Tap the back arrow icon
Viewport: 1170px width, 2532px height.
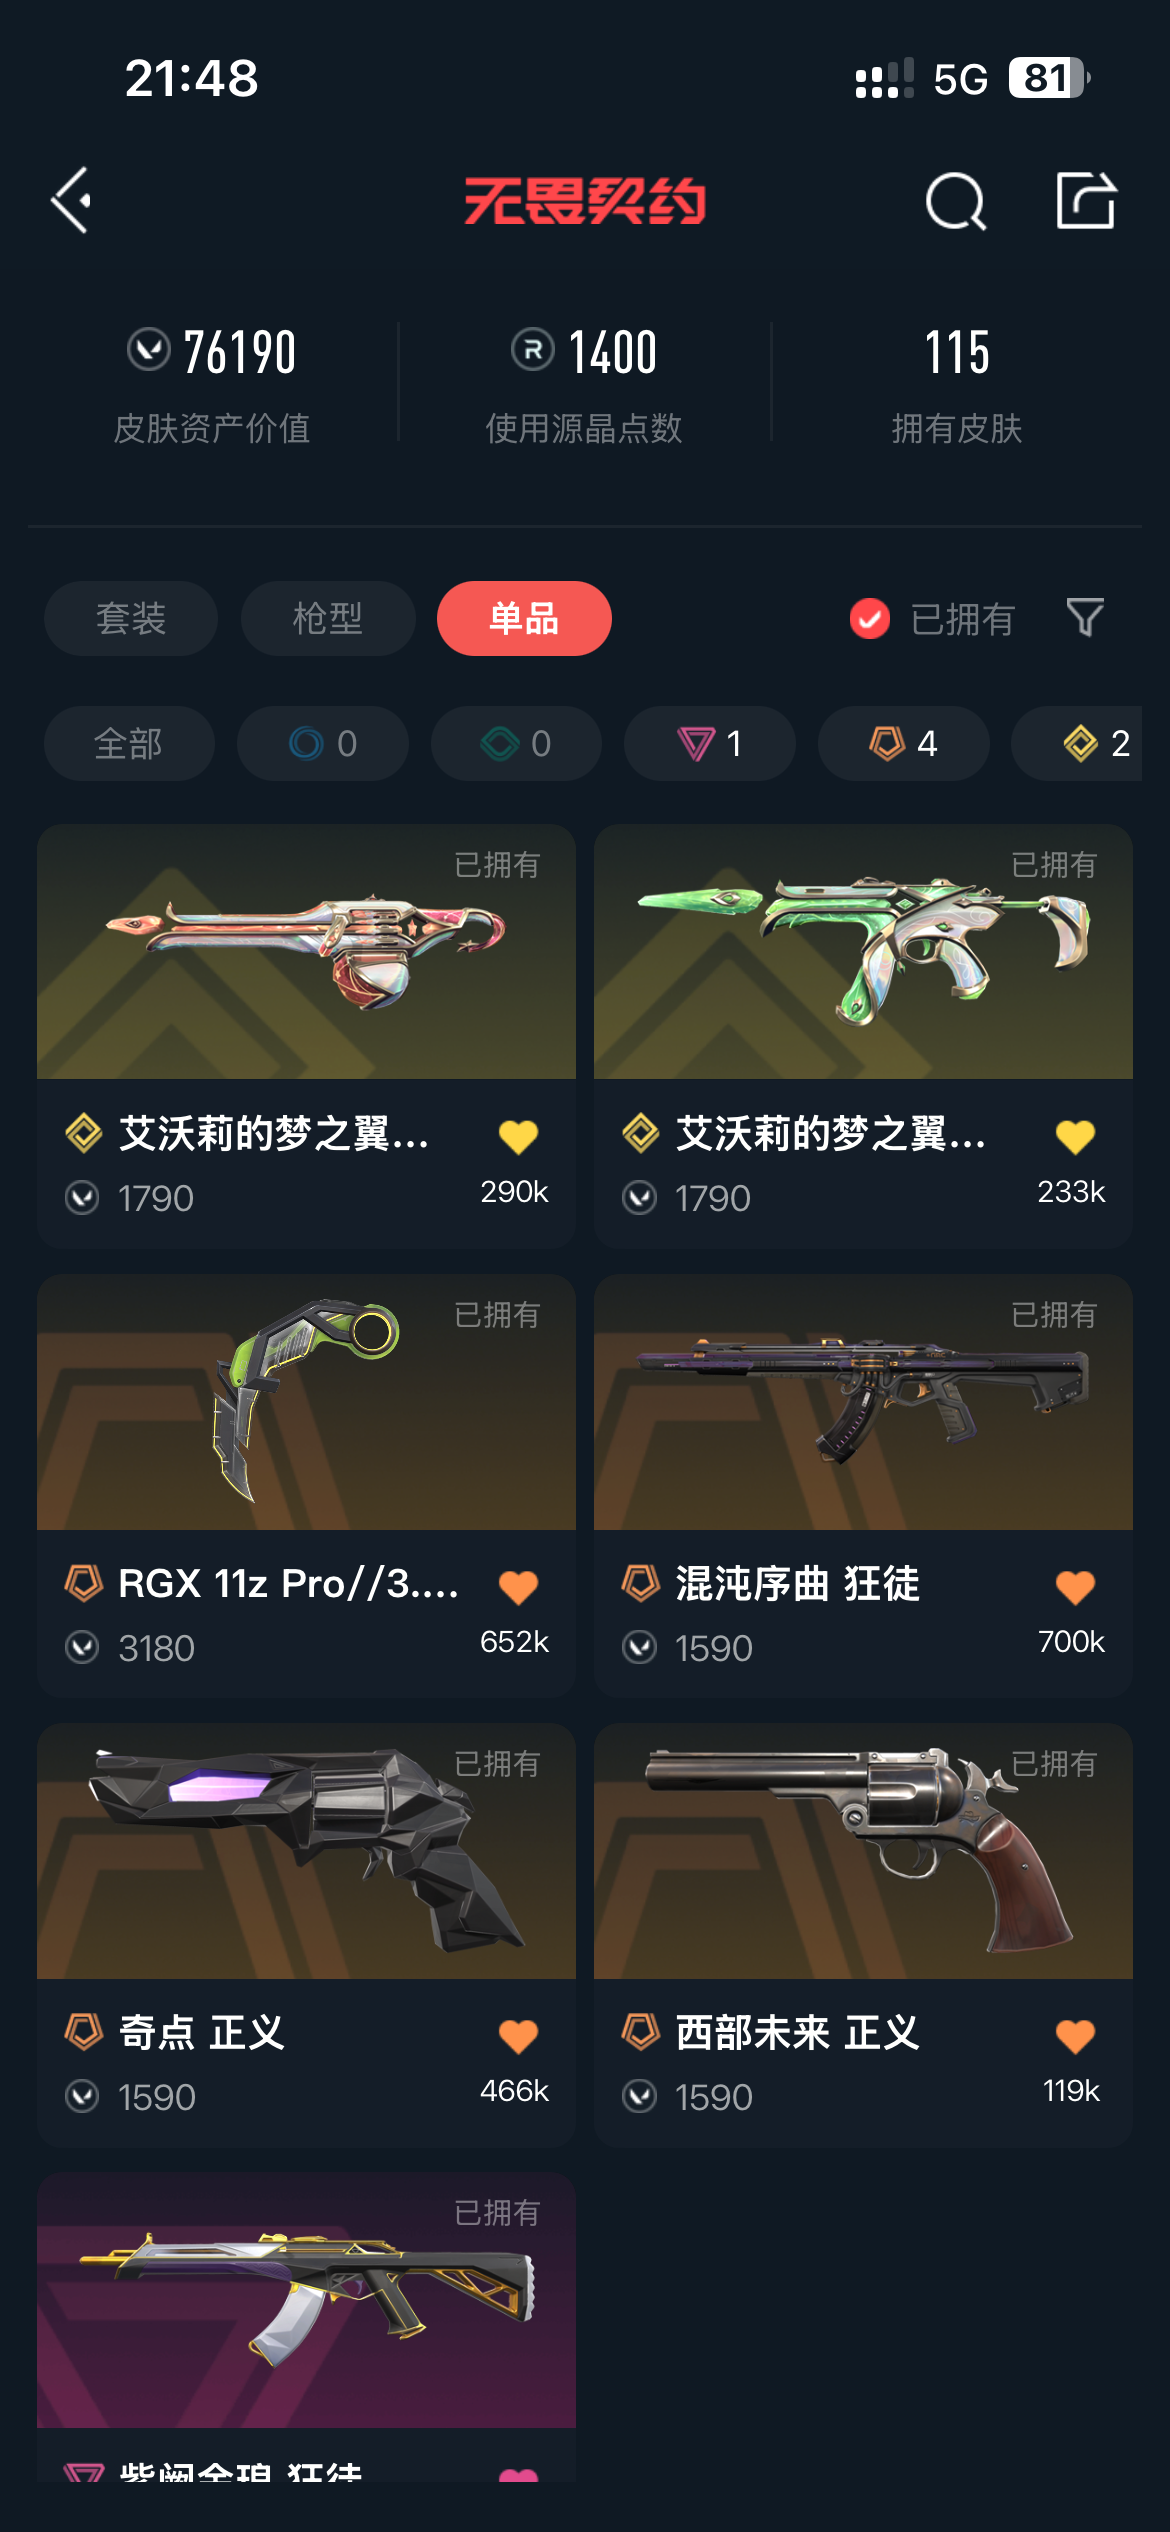pos(72,200)
